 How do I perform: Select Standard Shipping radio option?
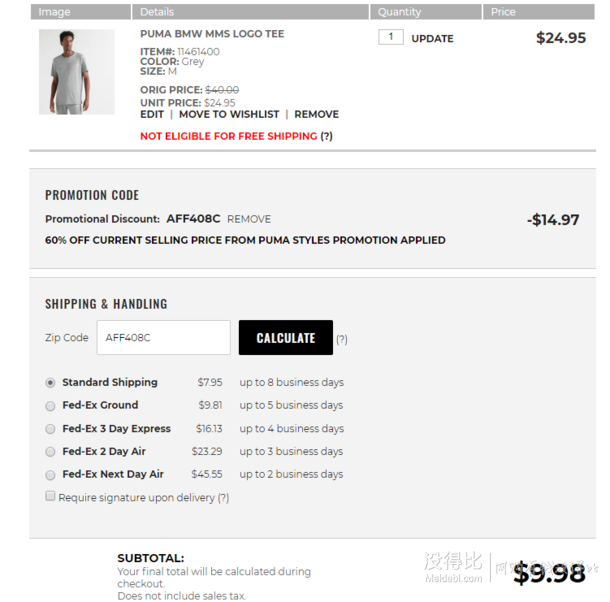50,383
